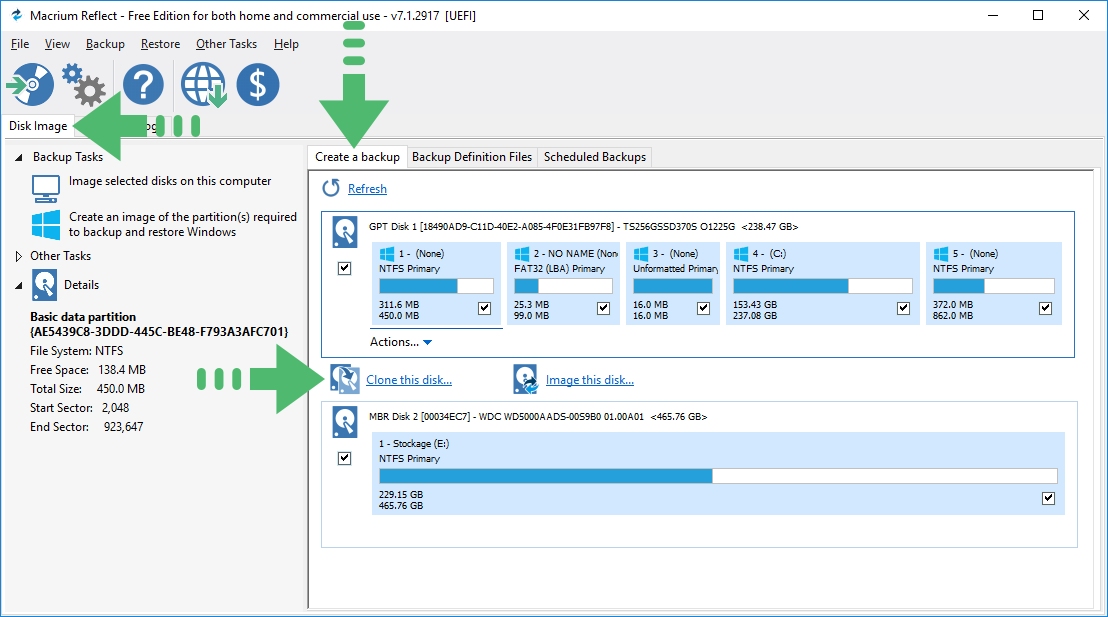Click Windows icon on partition 5 (None)
This screenshot has width=1108, height=617.
coord(941,254)
